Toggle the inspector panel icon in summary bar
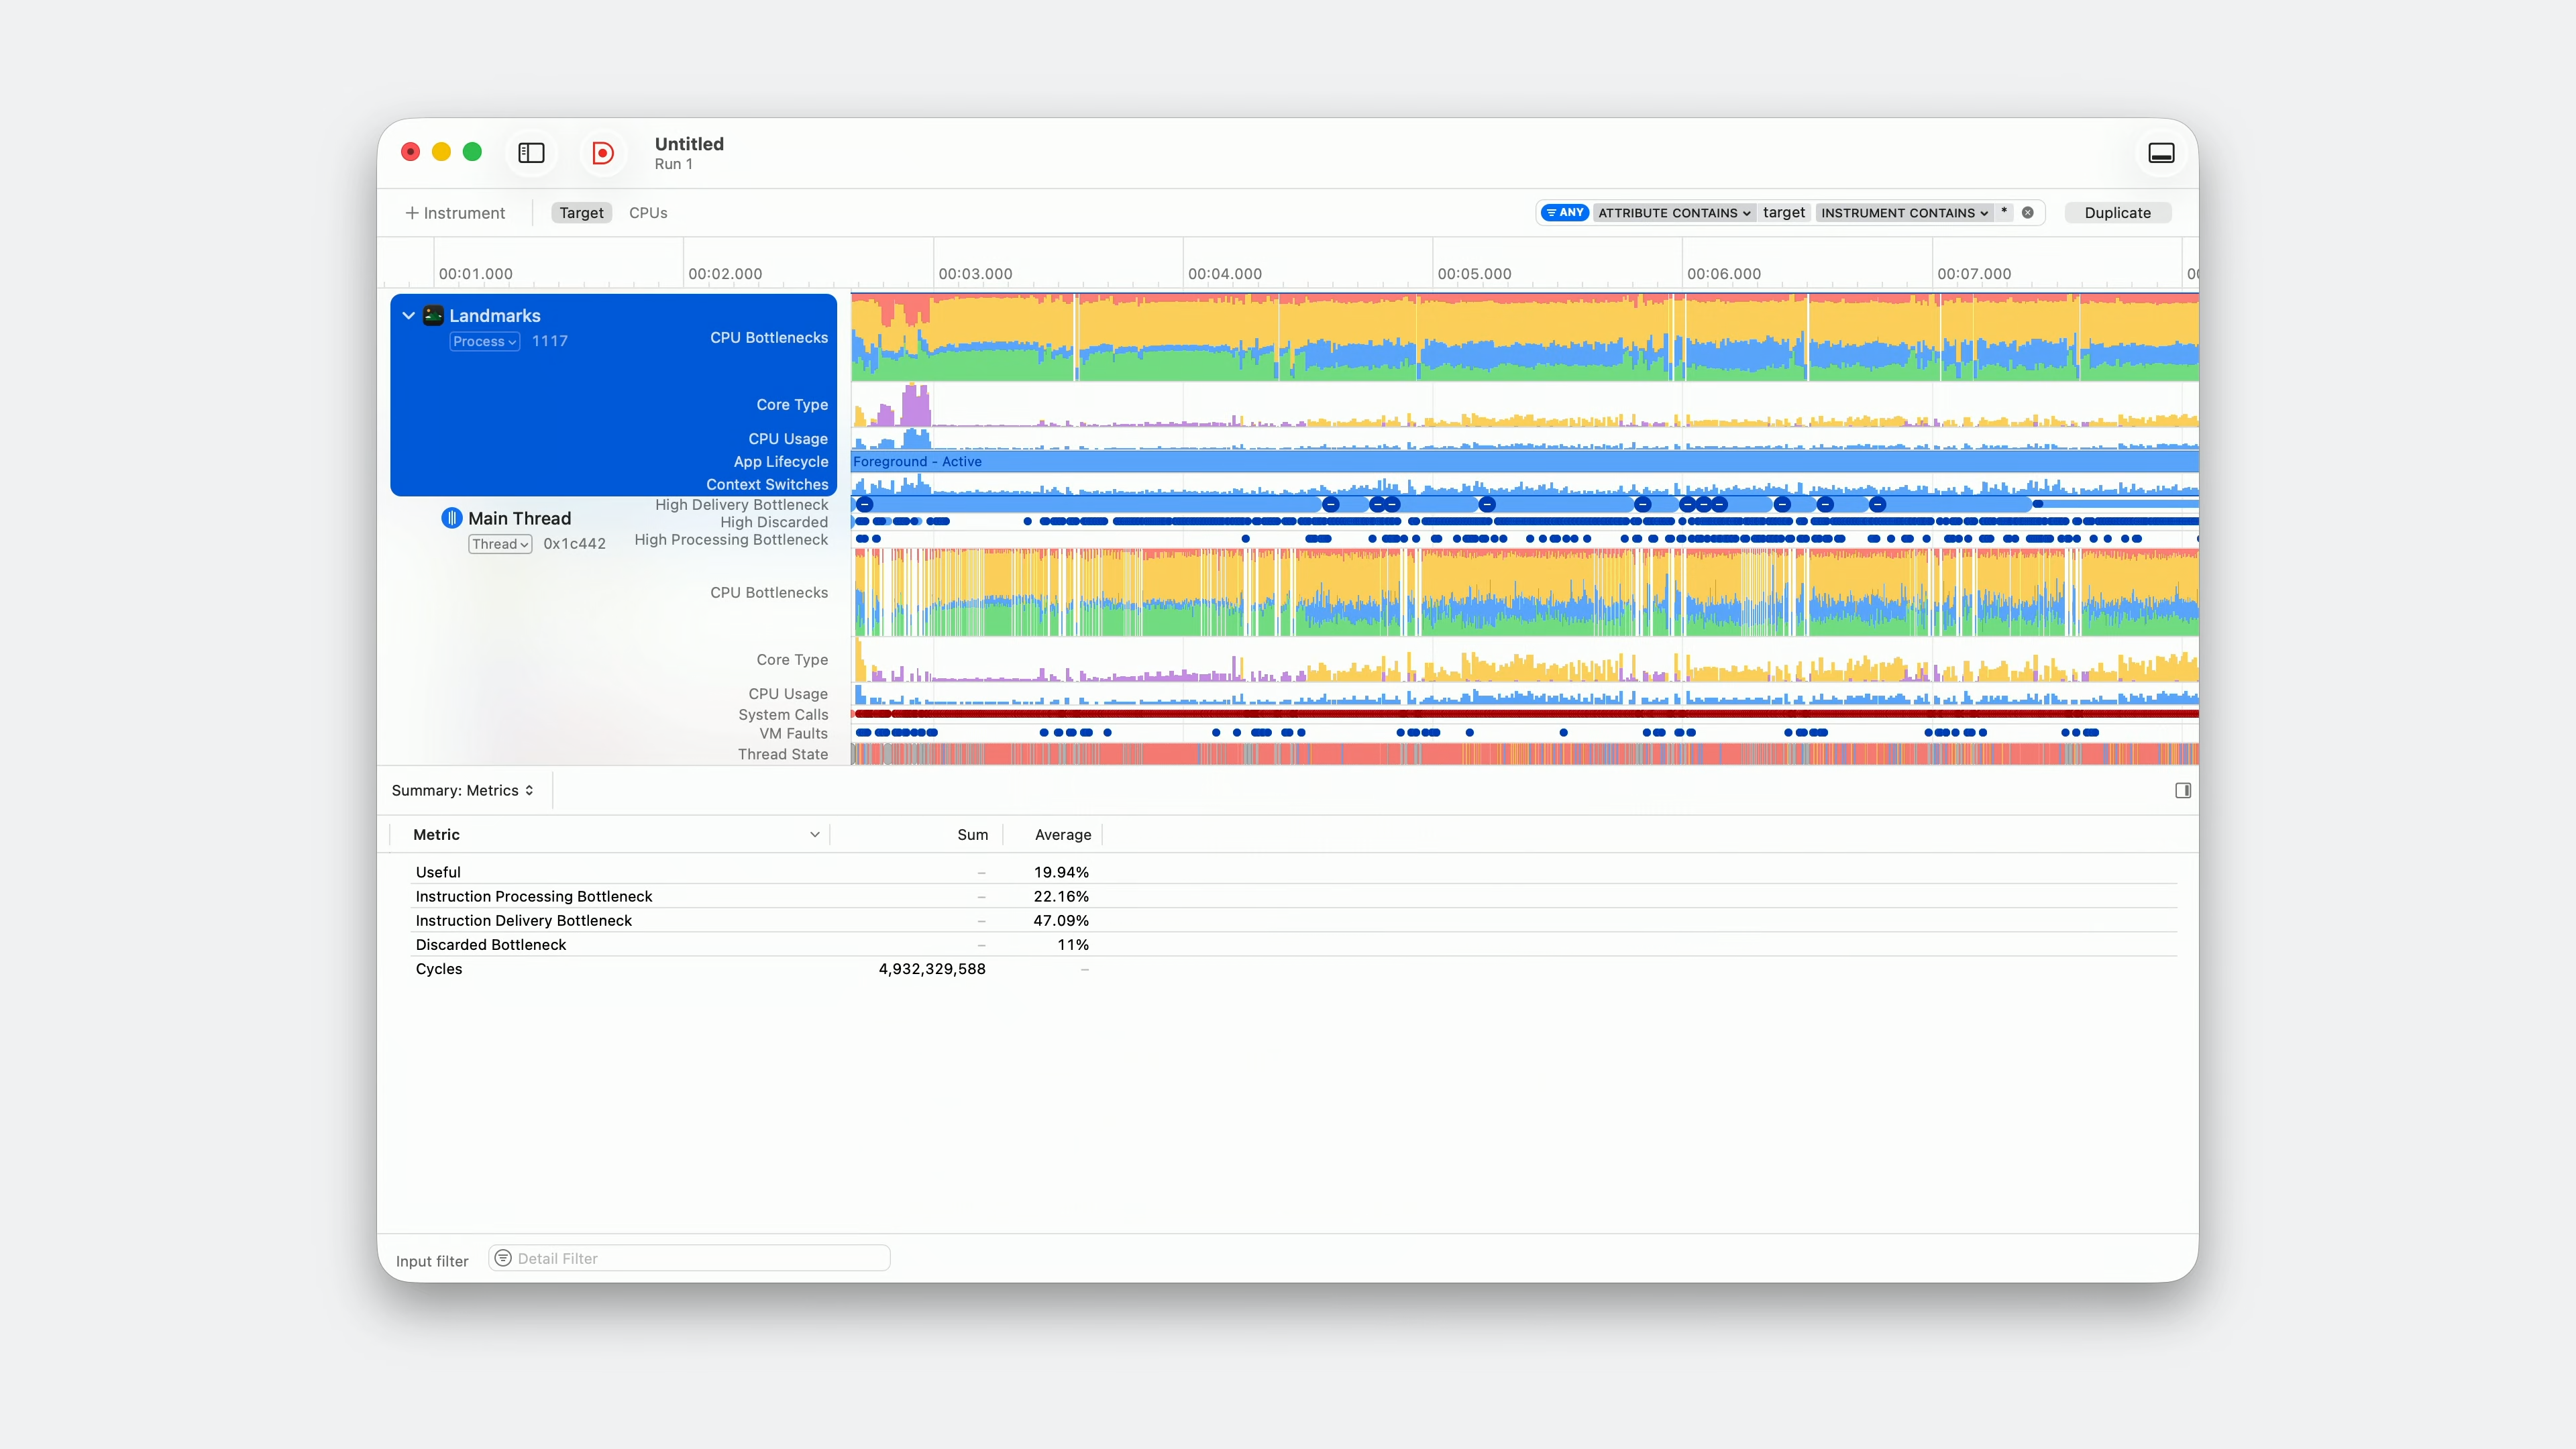 tap(2182, 791)
